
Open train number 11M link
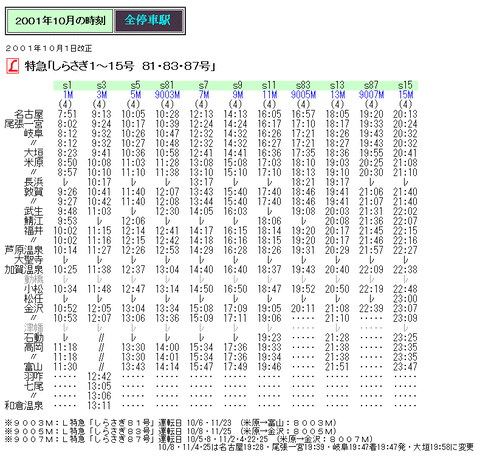tap(270, 95)
